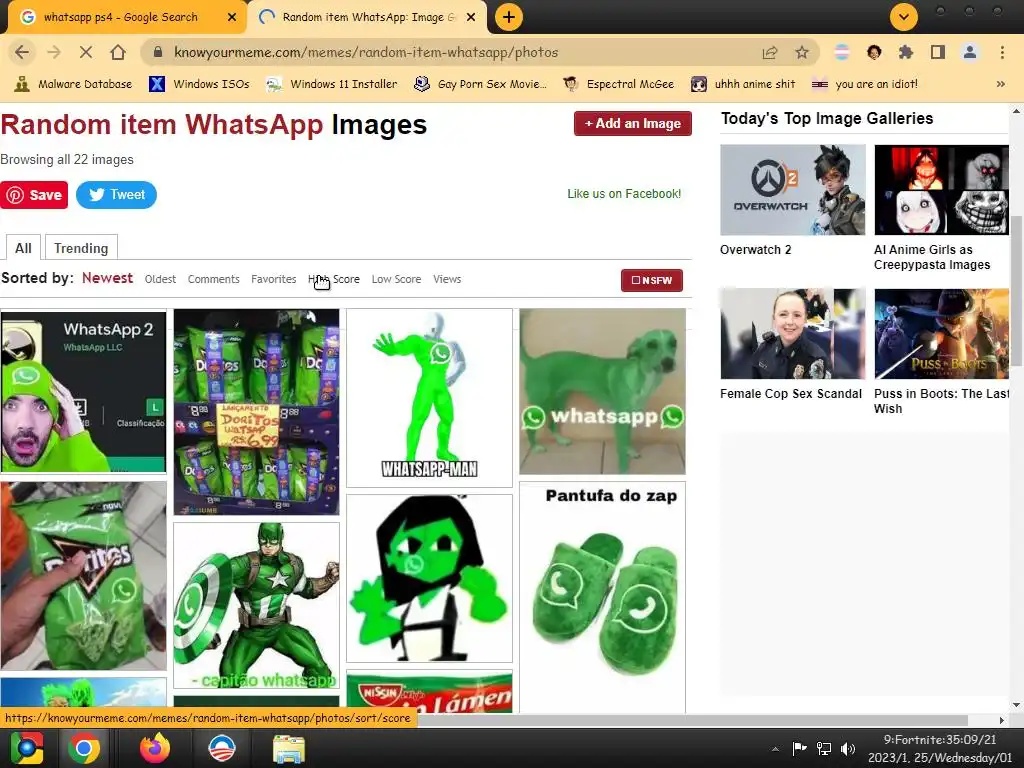The width and height of the screenshot is (1024, 768).
Task: Open the file explorer taskbar icon
Action: point(289,748)
